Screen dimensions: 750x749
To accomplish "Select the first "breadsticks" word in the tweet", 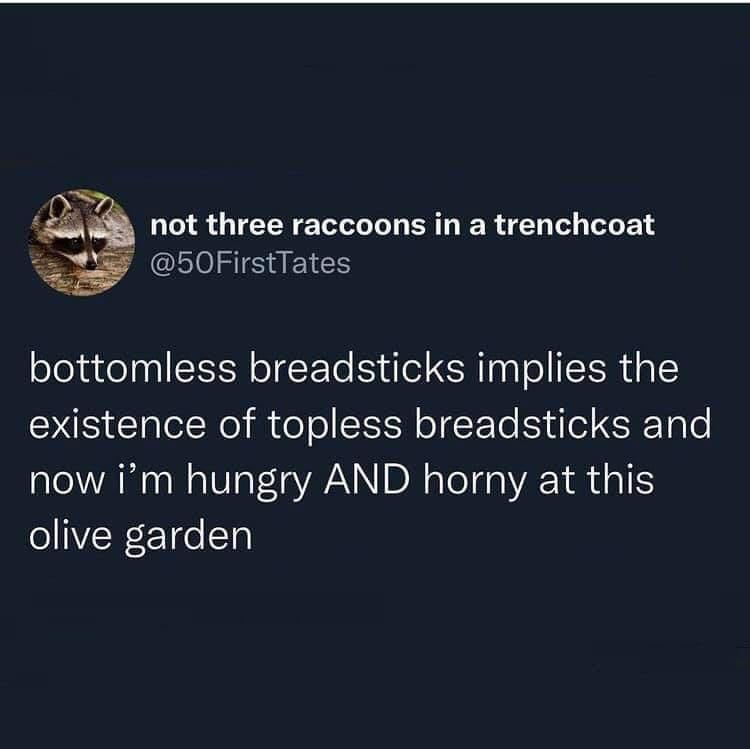I will click(x=356, y=369).
